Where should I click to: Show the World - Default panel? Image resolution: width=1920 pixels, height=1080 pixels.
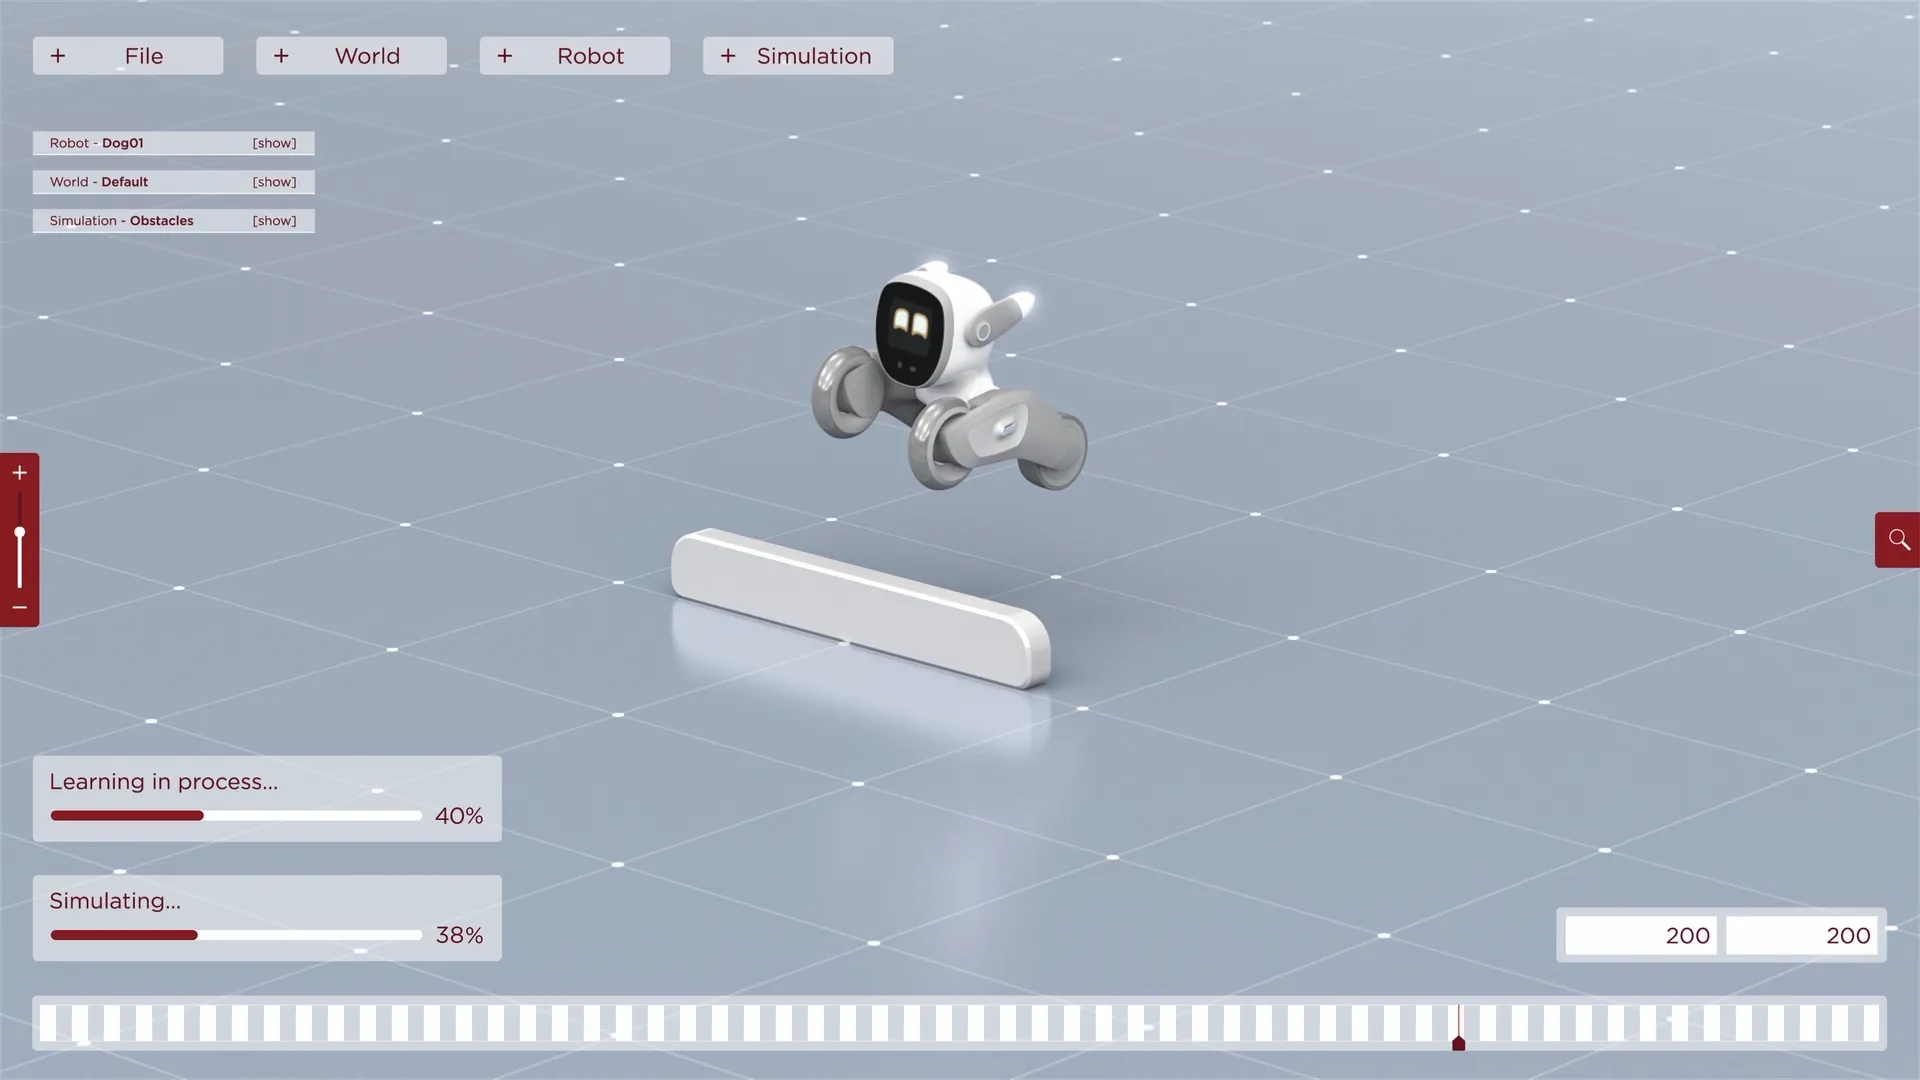pyautogui.click(x=274, y=182)
